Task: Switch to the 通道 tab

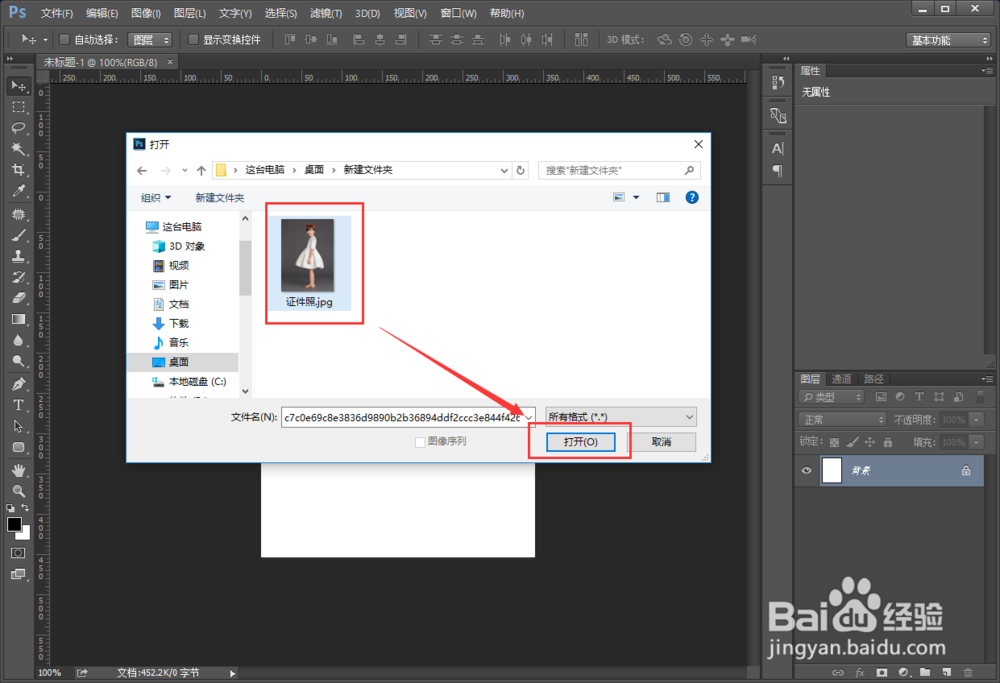Action: [x=842, y=379]
